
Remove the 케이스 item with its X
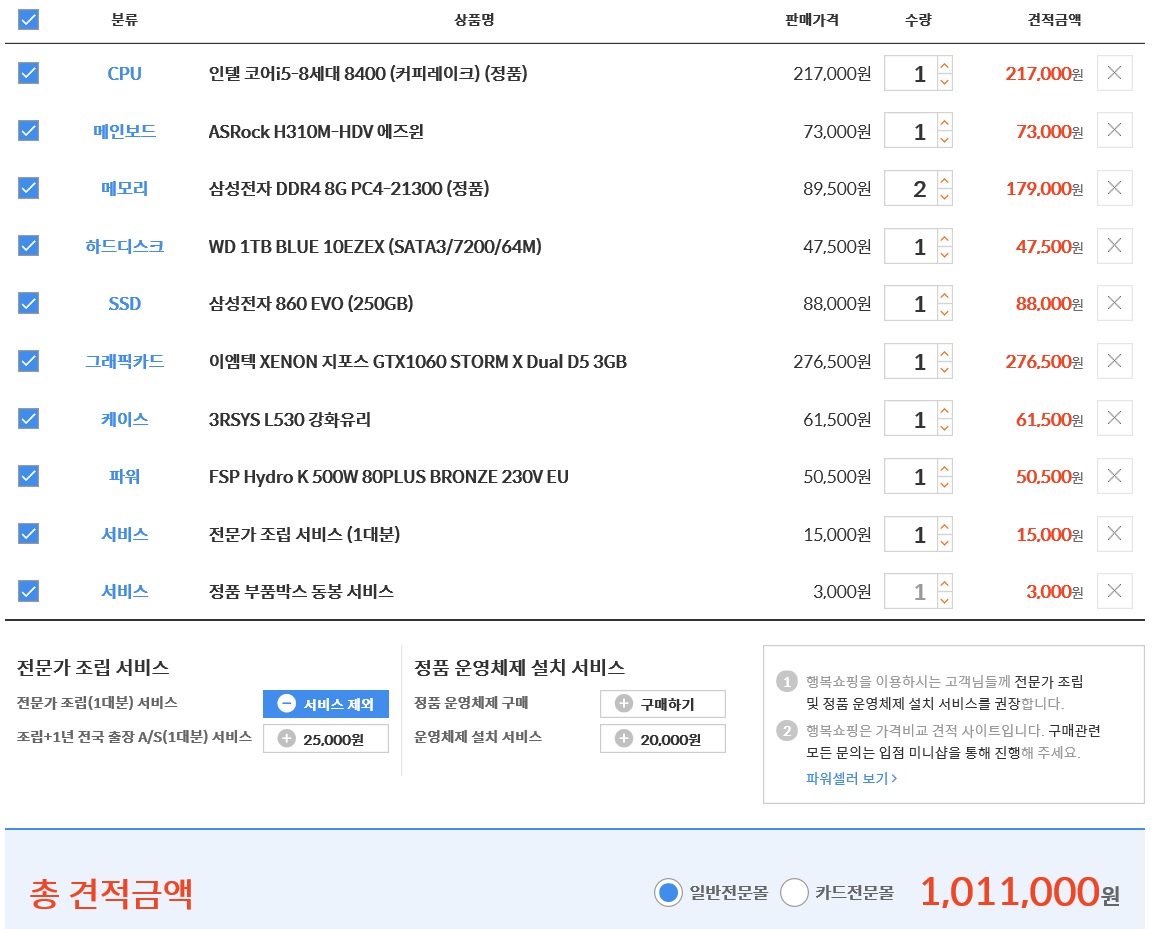(x=1114, y=418)
